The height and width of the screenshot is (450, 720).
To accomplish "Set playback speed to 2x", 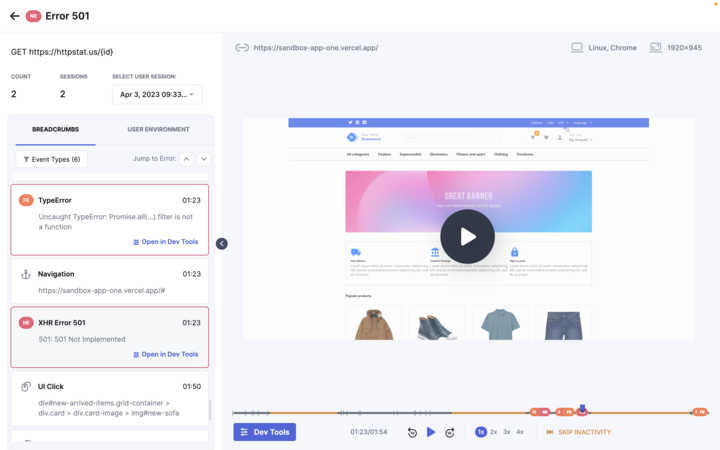I will point(494,432).
